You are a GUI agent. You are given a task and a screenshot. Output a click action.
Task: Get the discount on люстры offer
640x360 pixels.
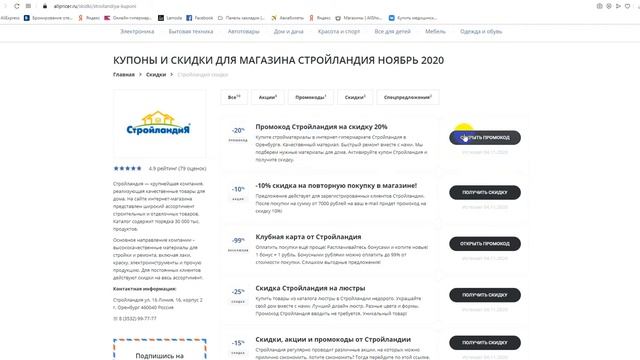485,295
